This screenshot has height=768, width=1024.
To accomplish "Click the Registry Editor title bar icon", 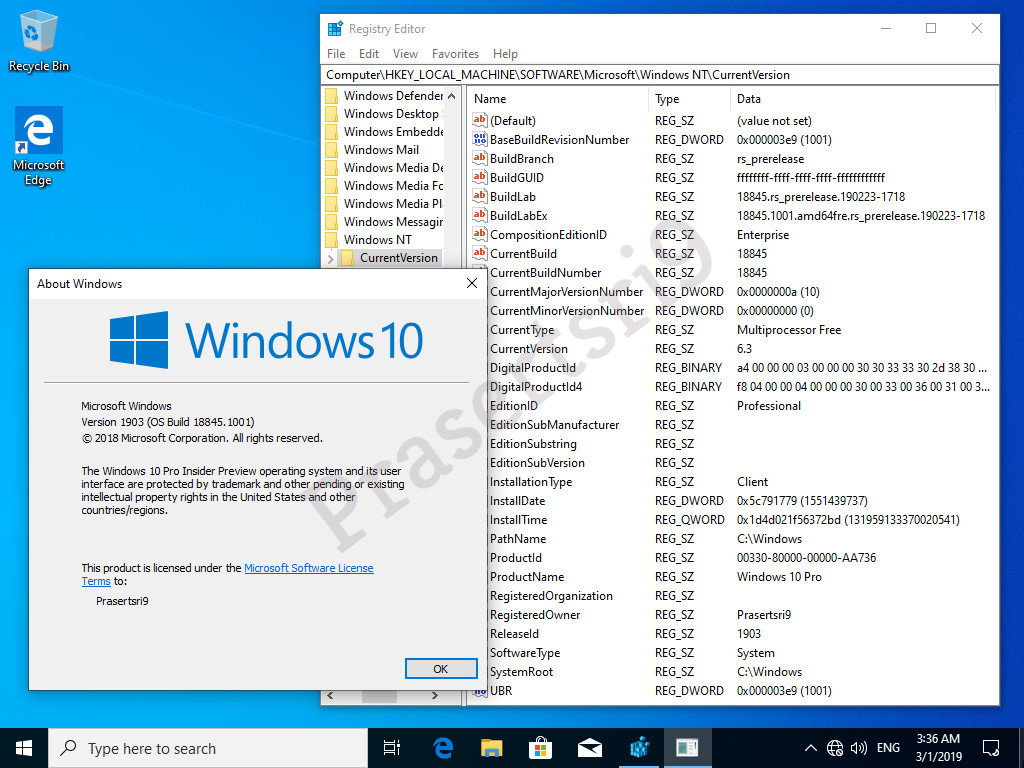I will (335, 29).
